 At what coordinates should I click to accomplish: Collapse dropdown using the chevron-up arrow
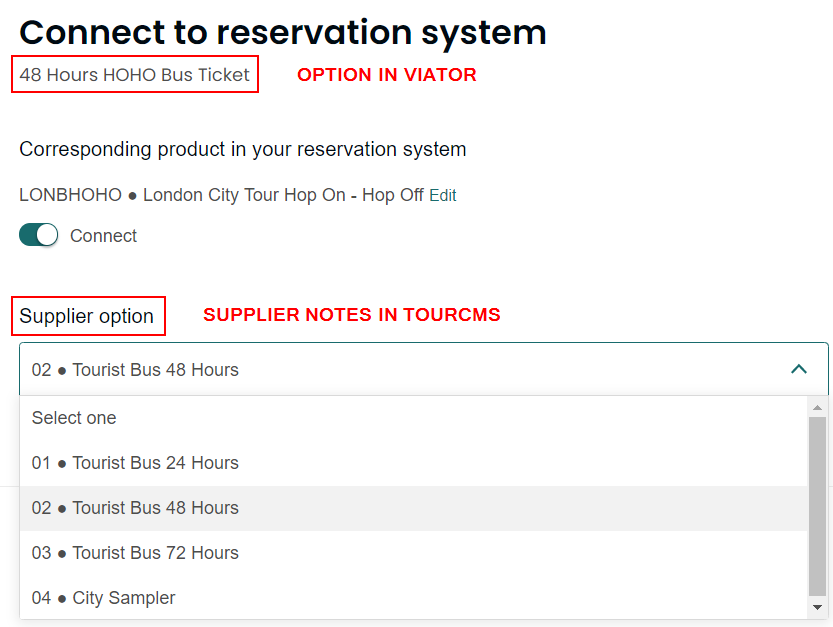point(798,369)
